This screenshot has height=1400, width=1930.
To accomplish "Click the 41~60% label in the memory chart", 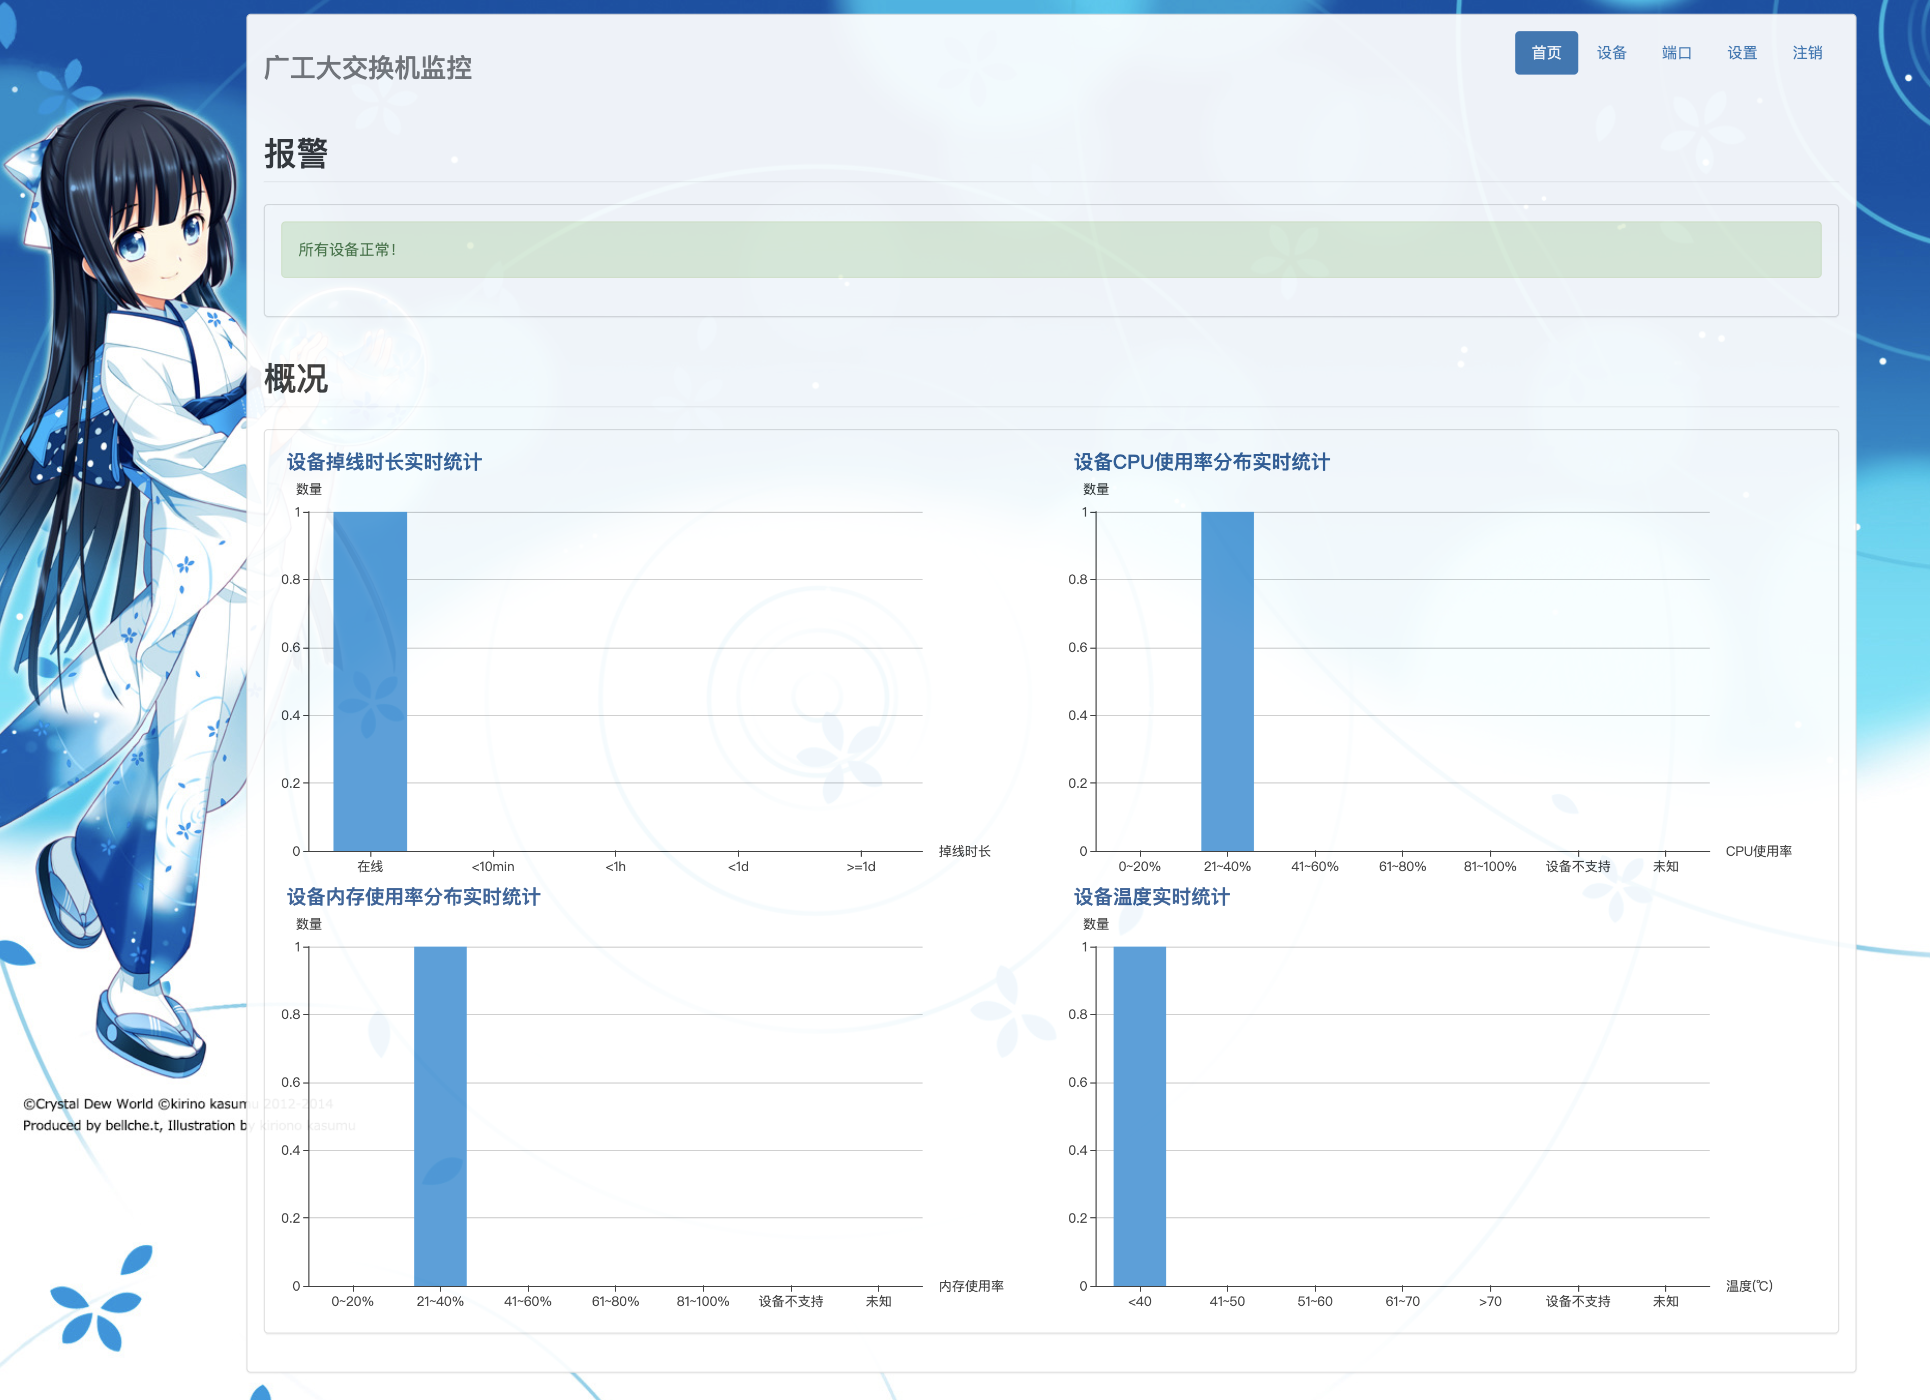I will tap(528, 1302).
